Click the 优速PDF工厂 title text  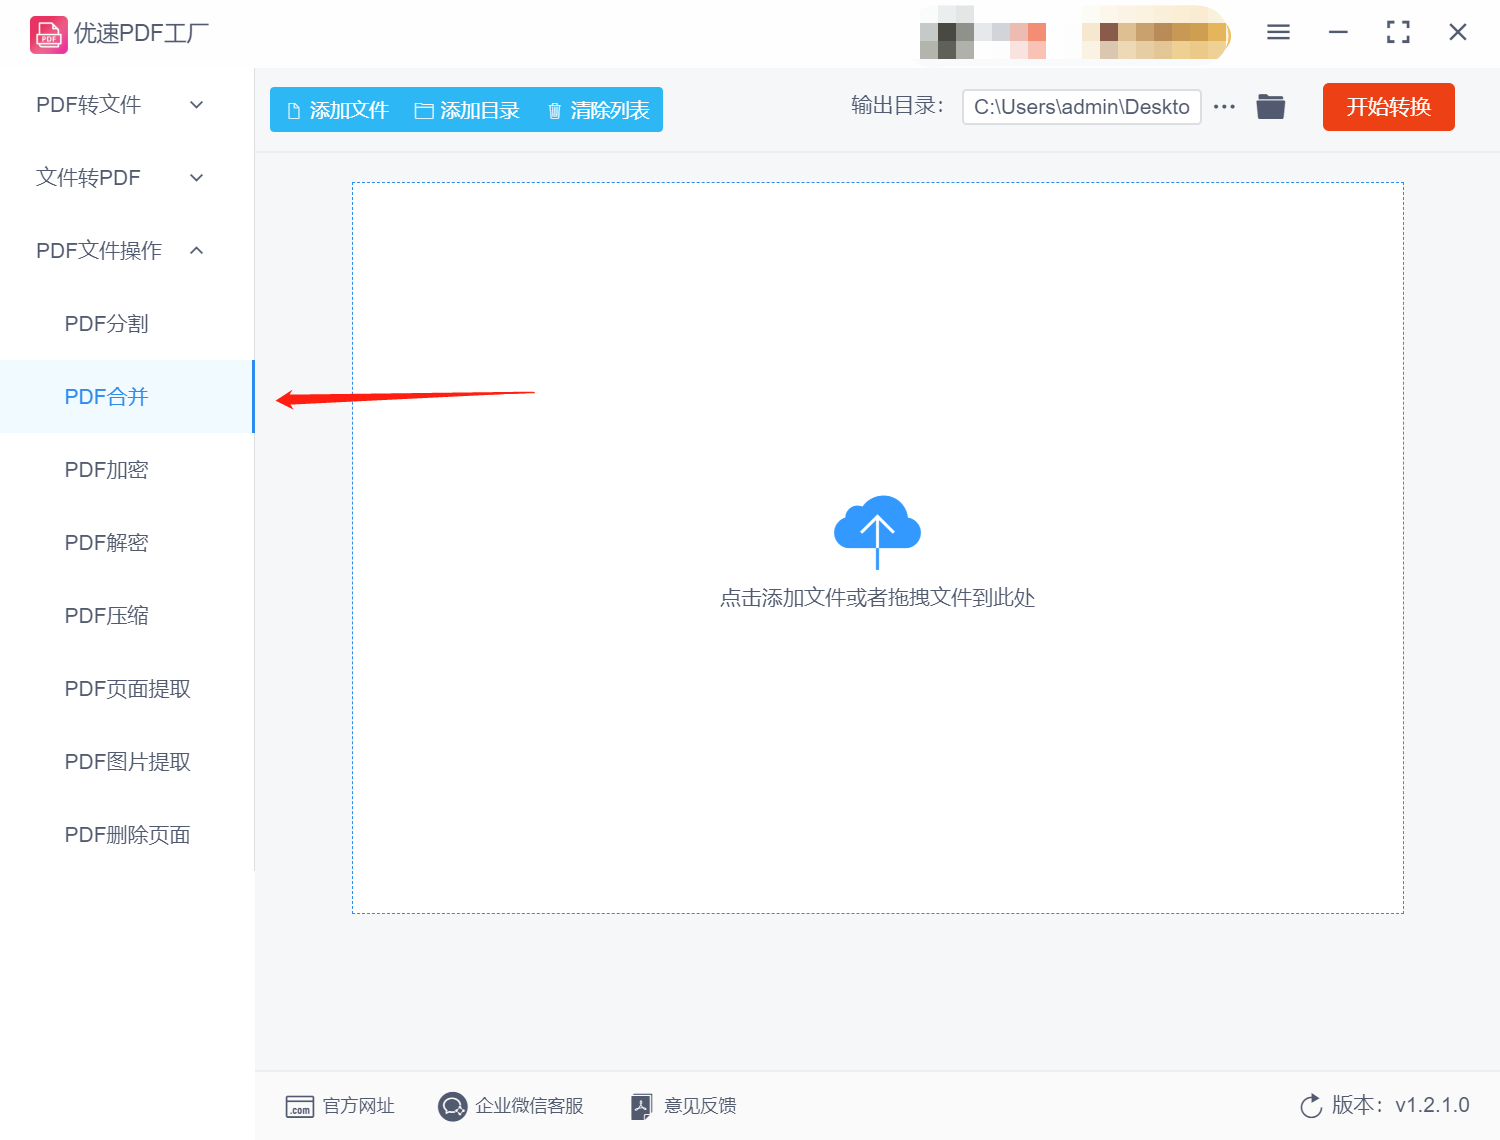(141, 34)
